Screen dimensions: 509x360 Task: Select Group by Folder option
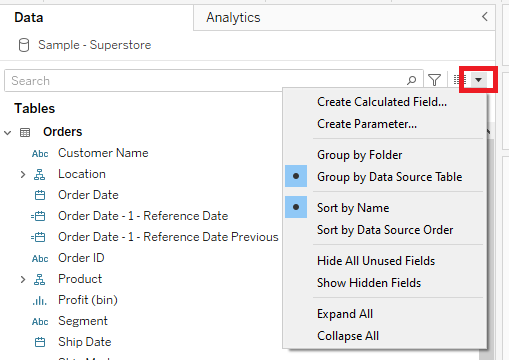coord(360,155)
